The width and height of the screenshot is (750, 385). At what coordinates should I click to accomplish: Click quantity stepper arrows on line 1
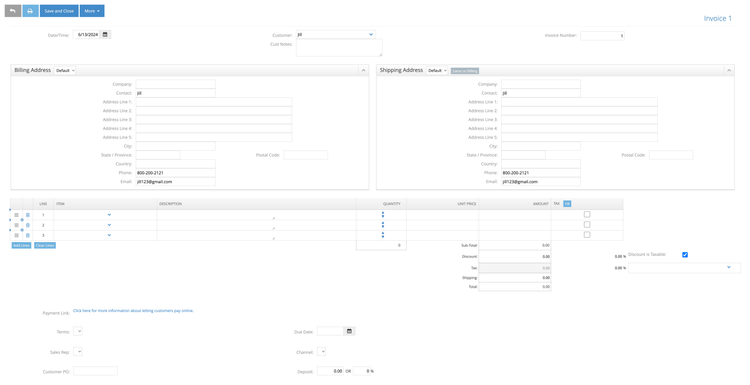[383, 215]
